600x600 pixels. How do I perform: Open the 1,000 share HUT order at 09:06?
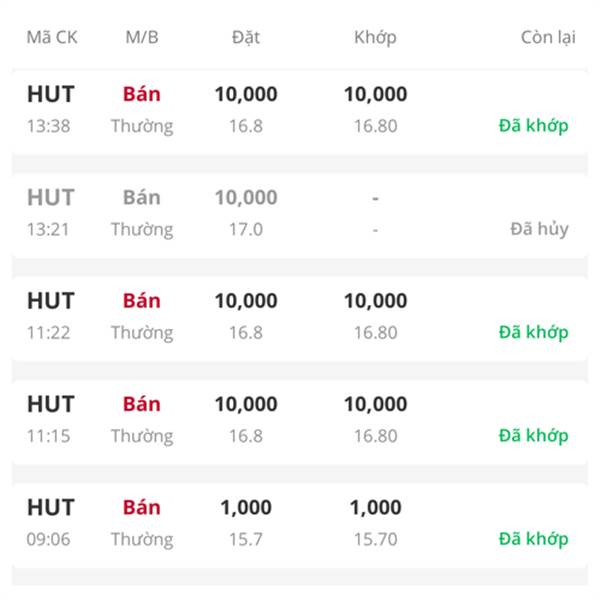coord(300,525)
